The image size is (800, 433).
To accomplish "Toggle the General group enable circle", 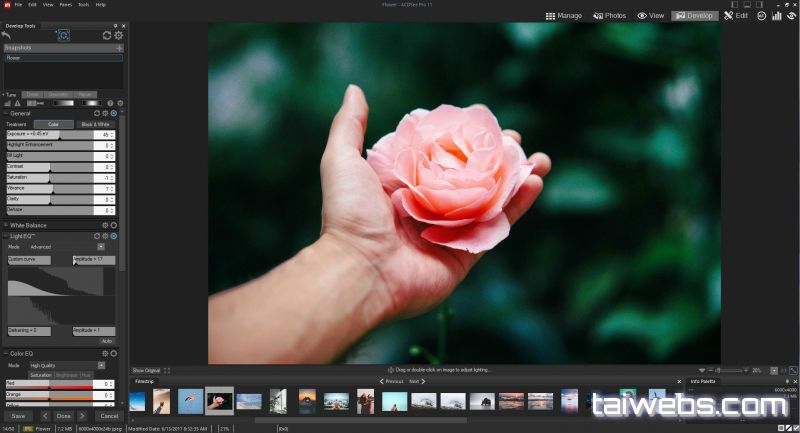I will click(x=114, y=113).
